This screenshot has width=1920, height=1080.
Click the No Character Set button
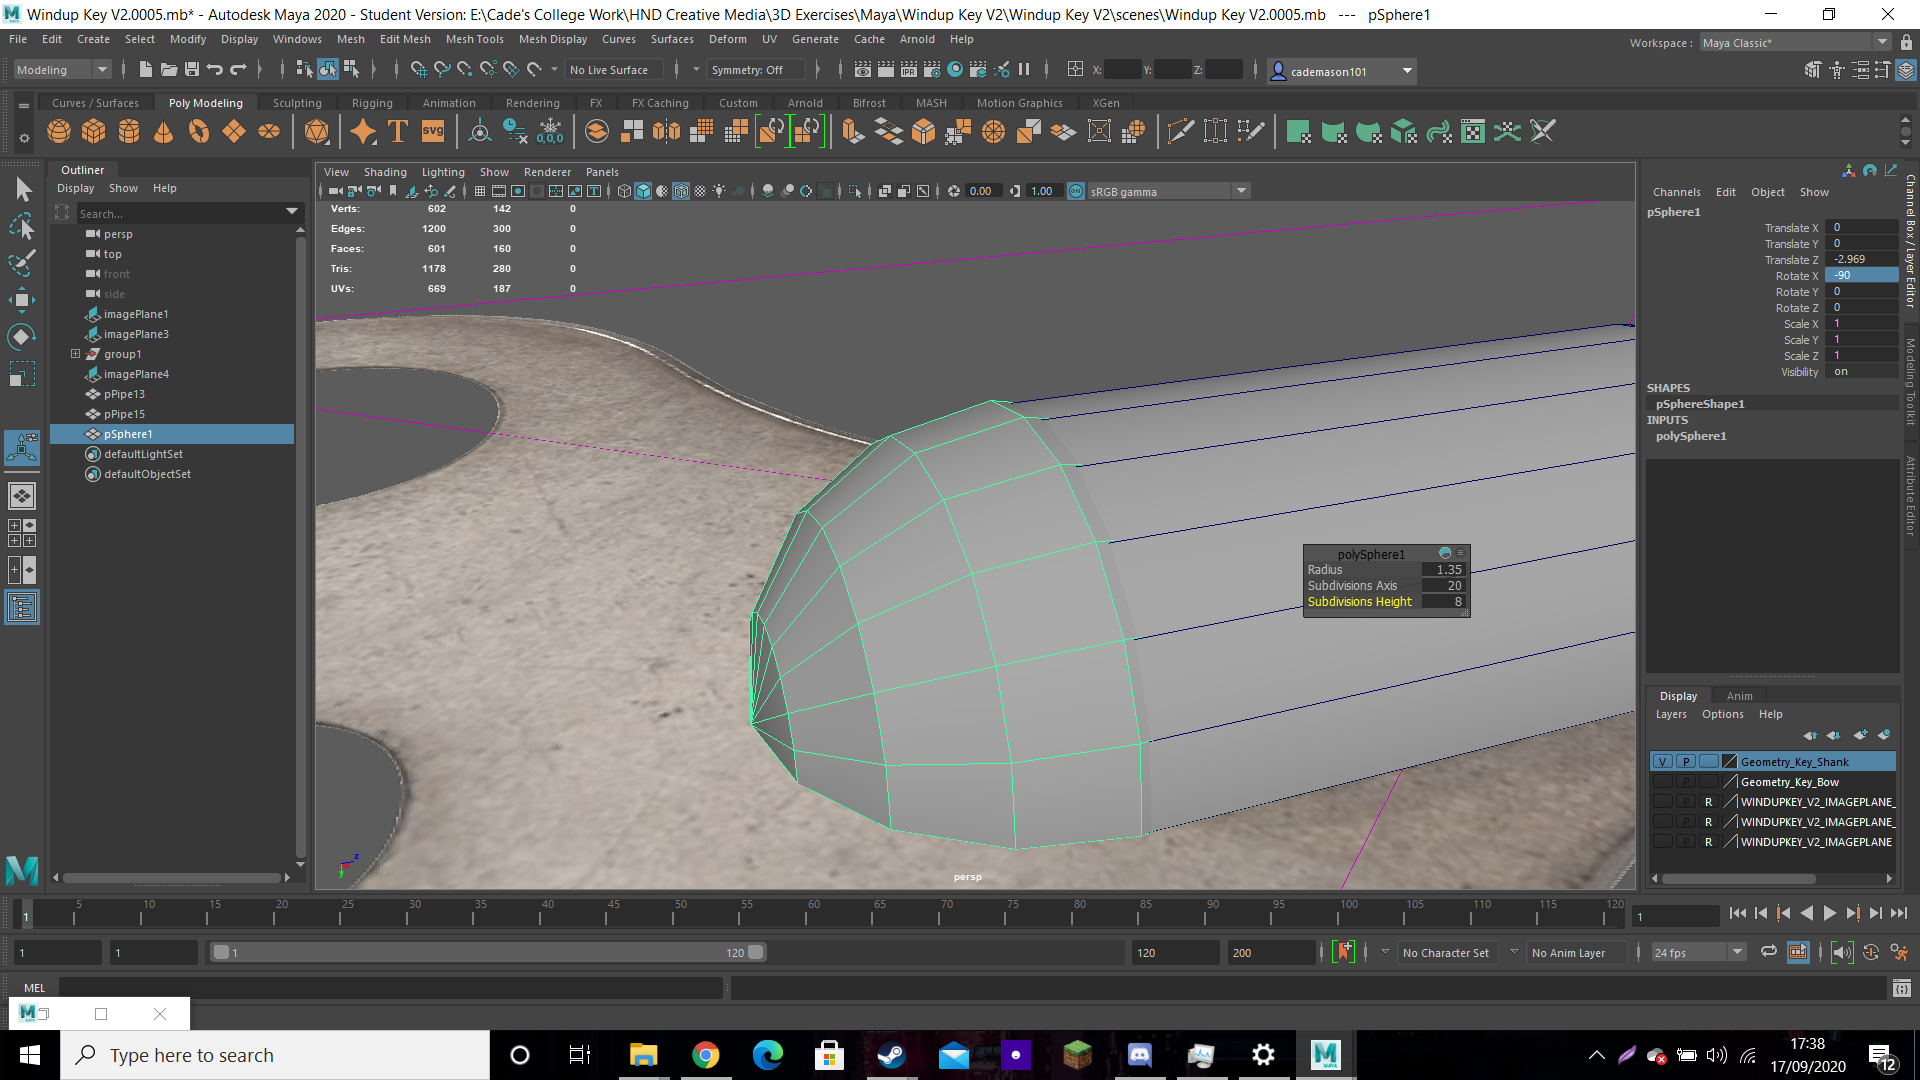coord(1445,953)
